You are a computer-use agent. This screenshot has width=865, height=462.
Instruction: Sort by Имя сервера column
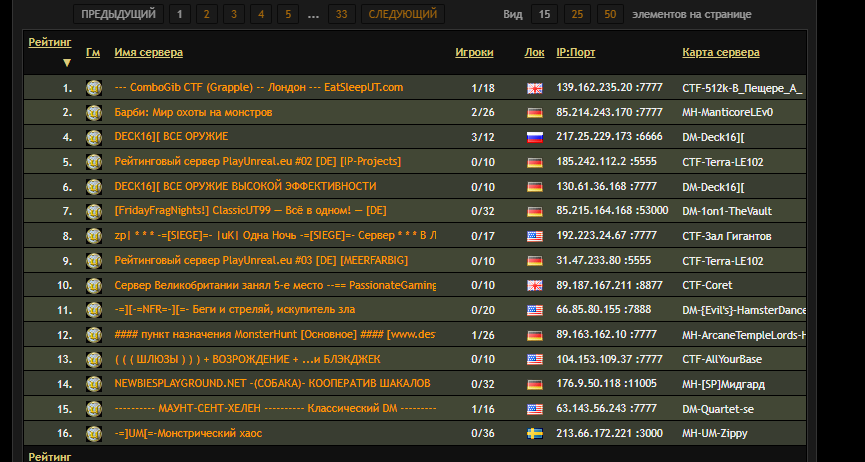(x=149, y=52)
